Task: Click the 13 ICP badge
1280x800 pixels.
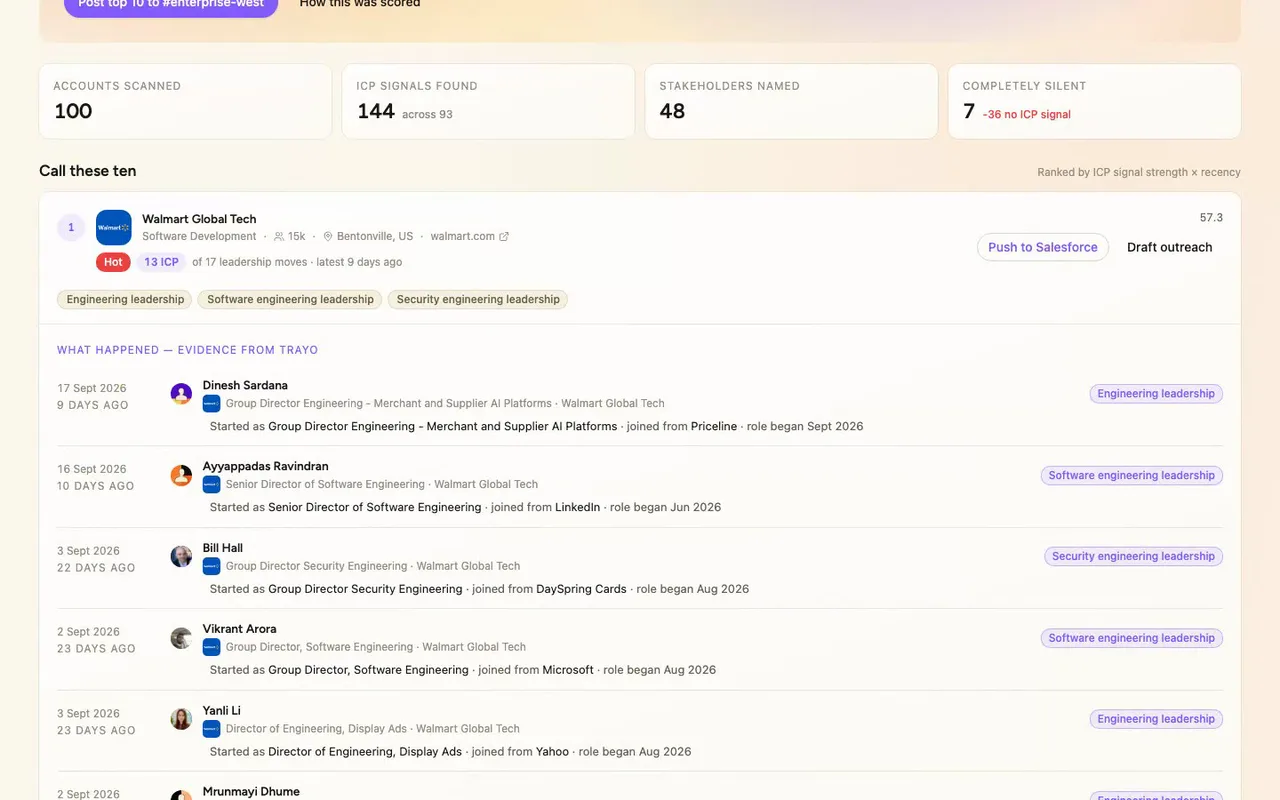Action: [x=161, y=262]
